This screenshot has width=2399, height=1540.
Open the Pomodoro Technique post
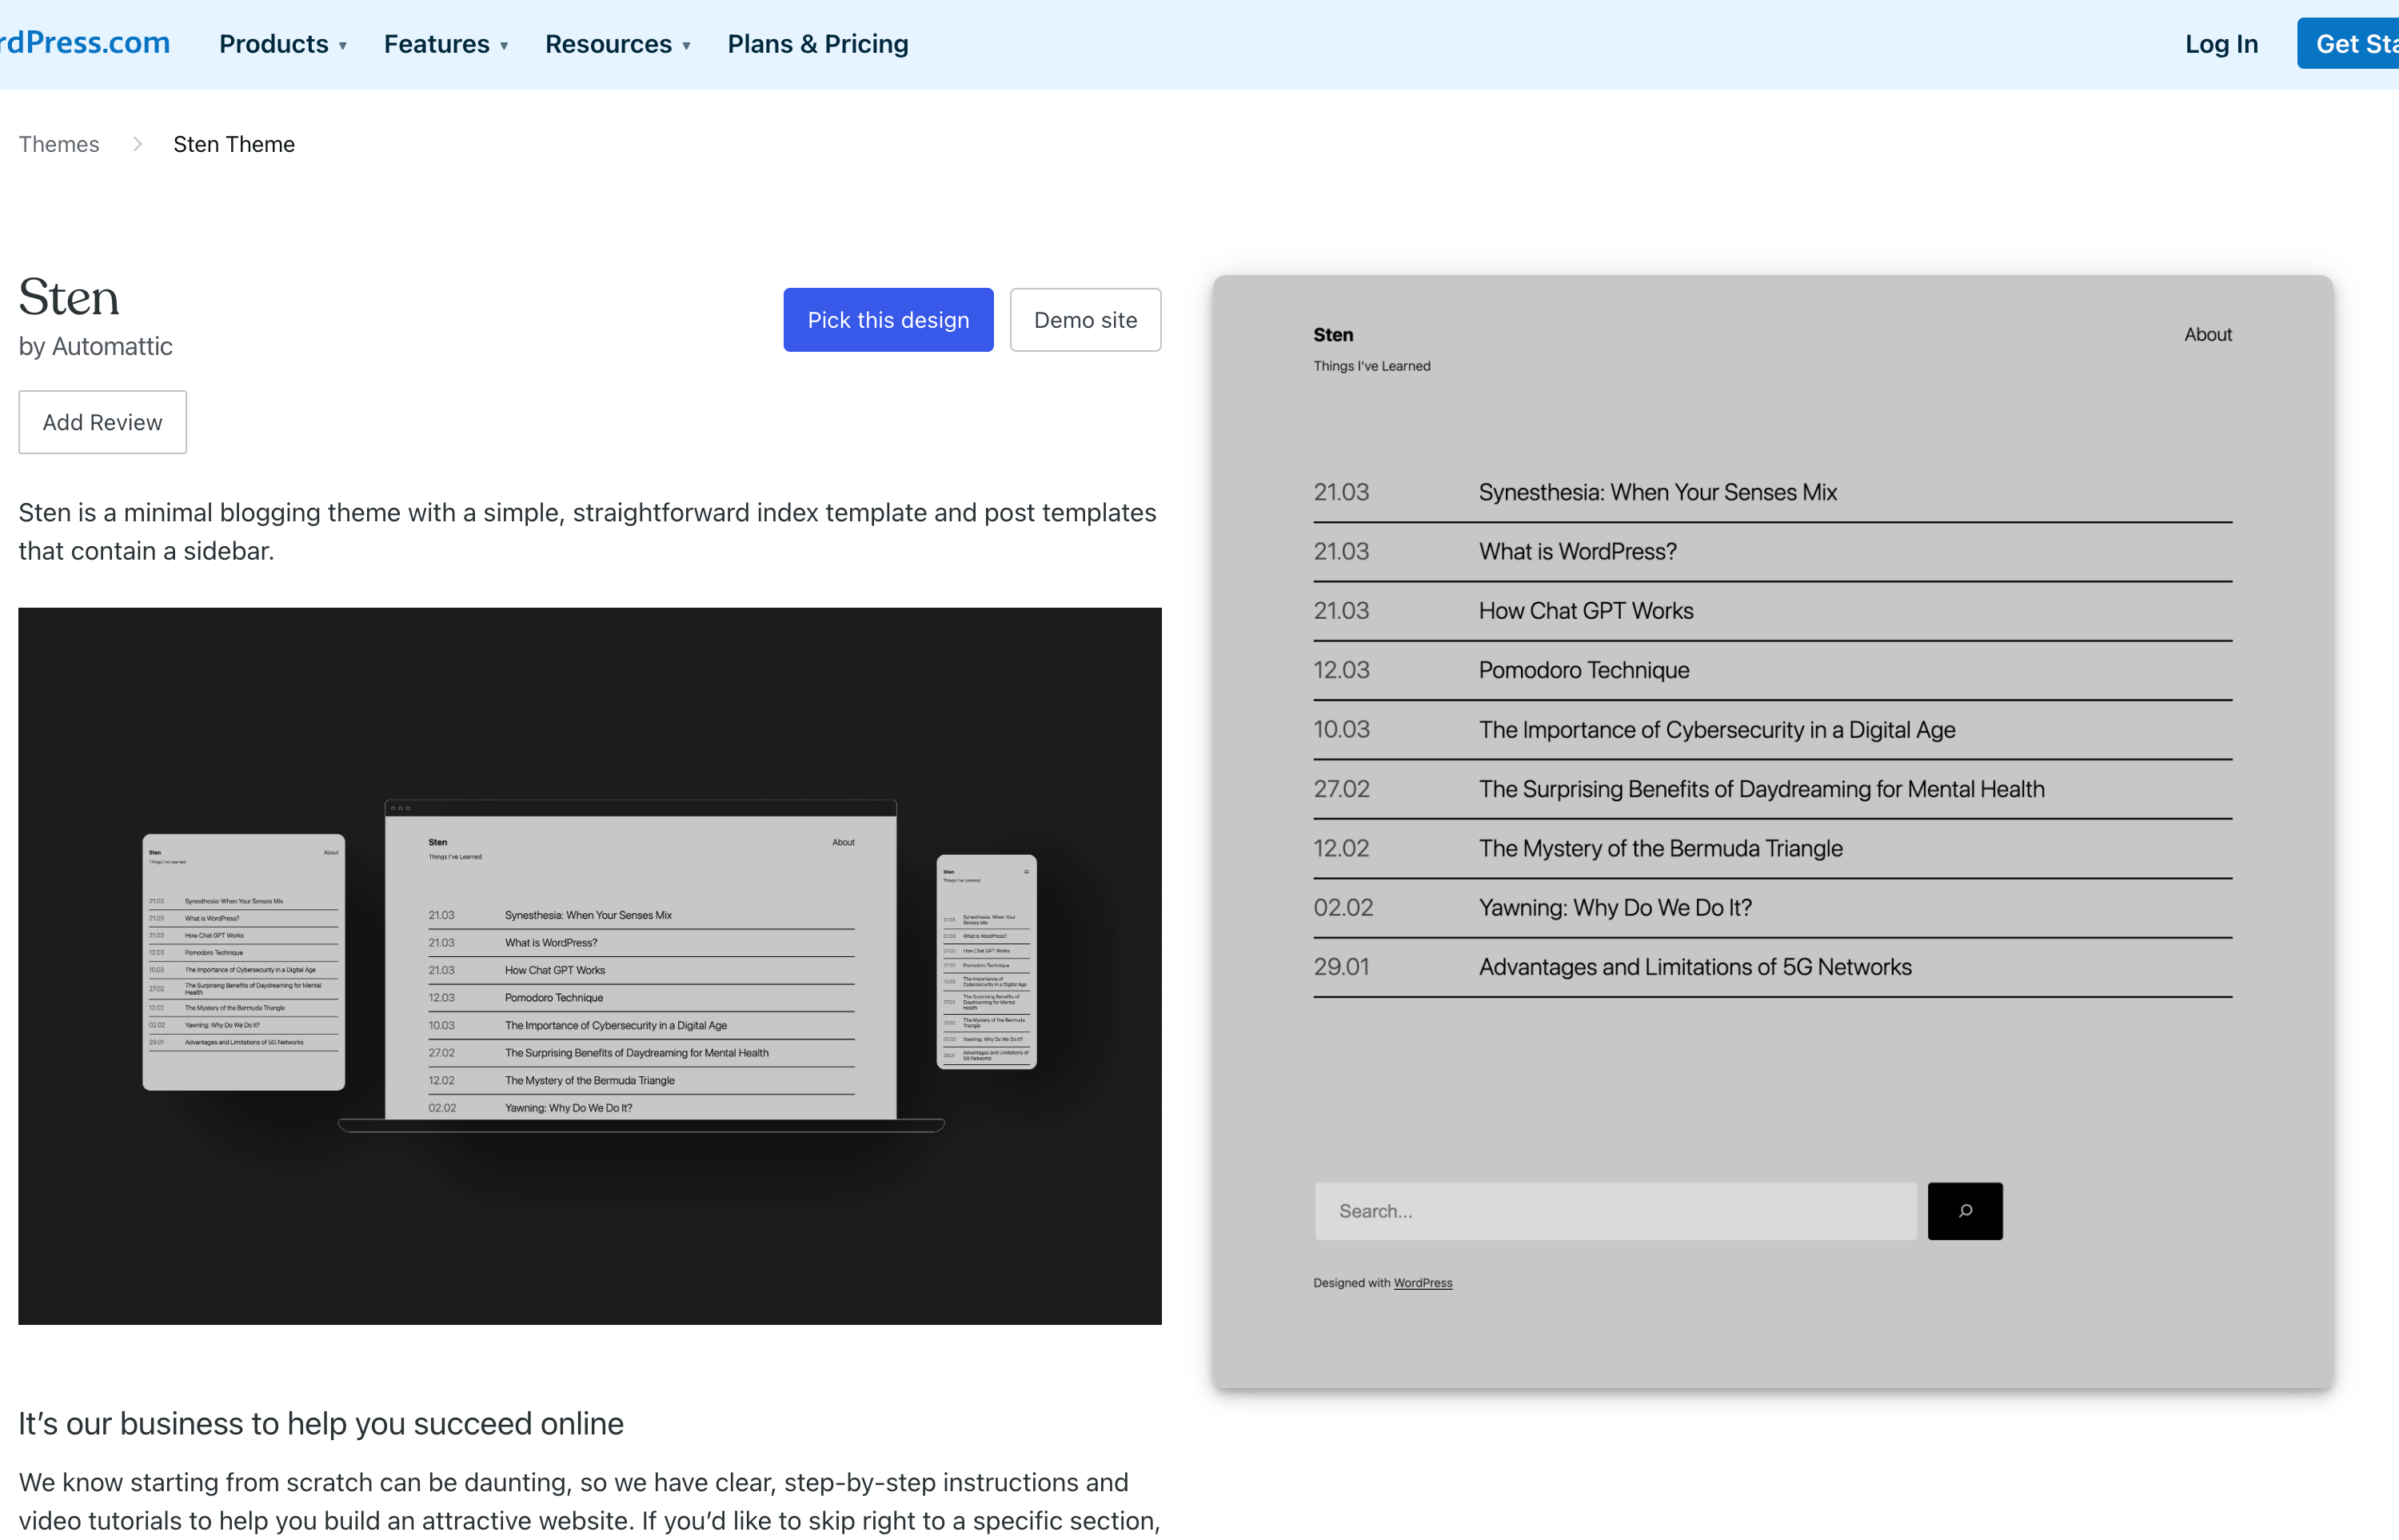pyautogui.click(x=1583, y=670)
